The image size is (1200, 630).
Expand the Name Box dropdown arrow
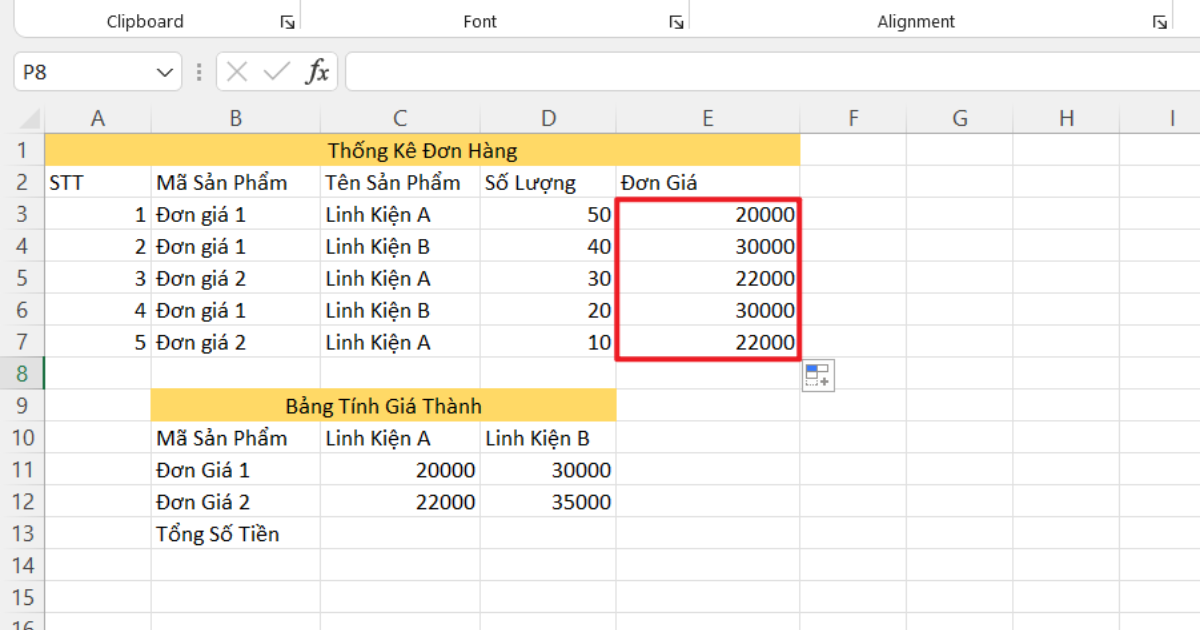pos(165,73)
